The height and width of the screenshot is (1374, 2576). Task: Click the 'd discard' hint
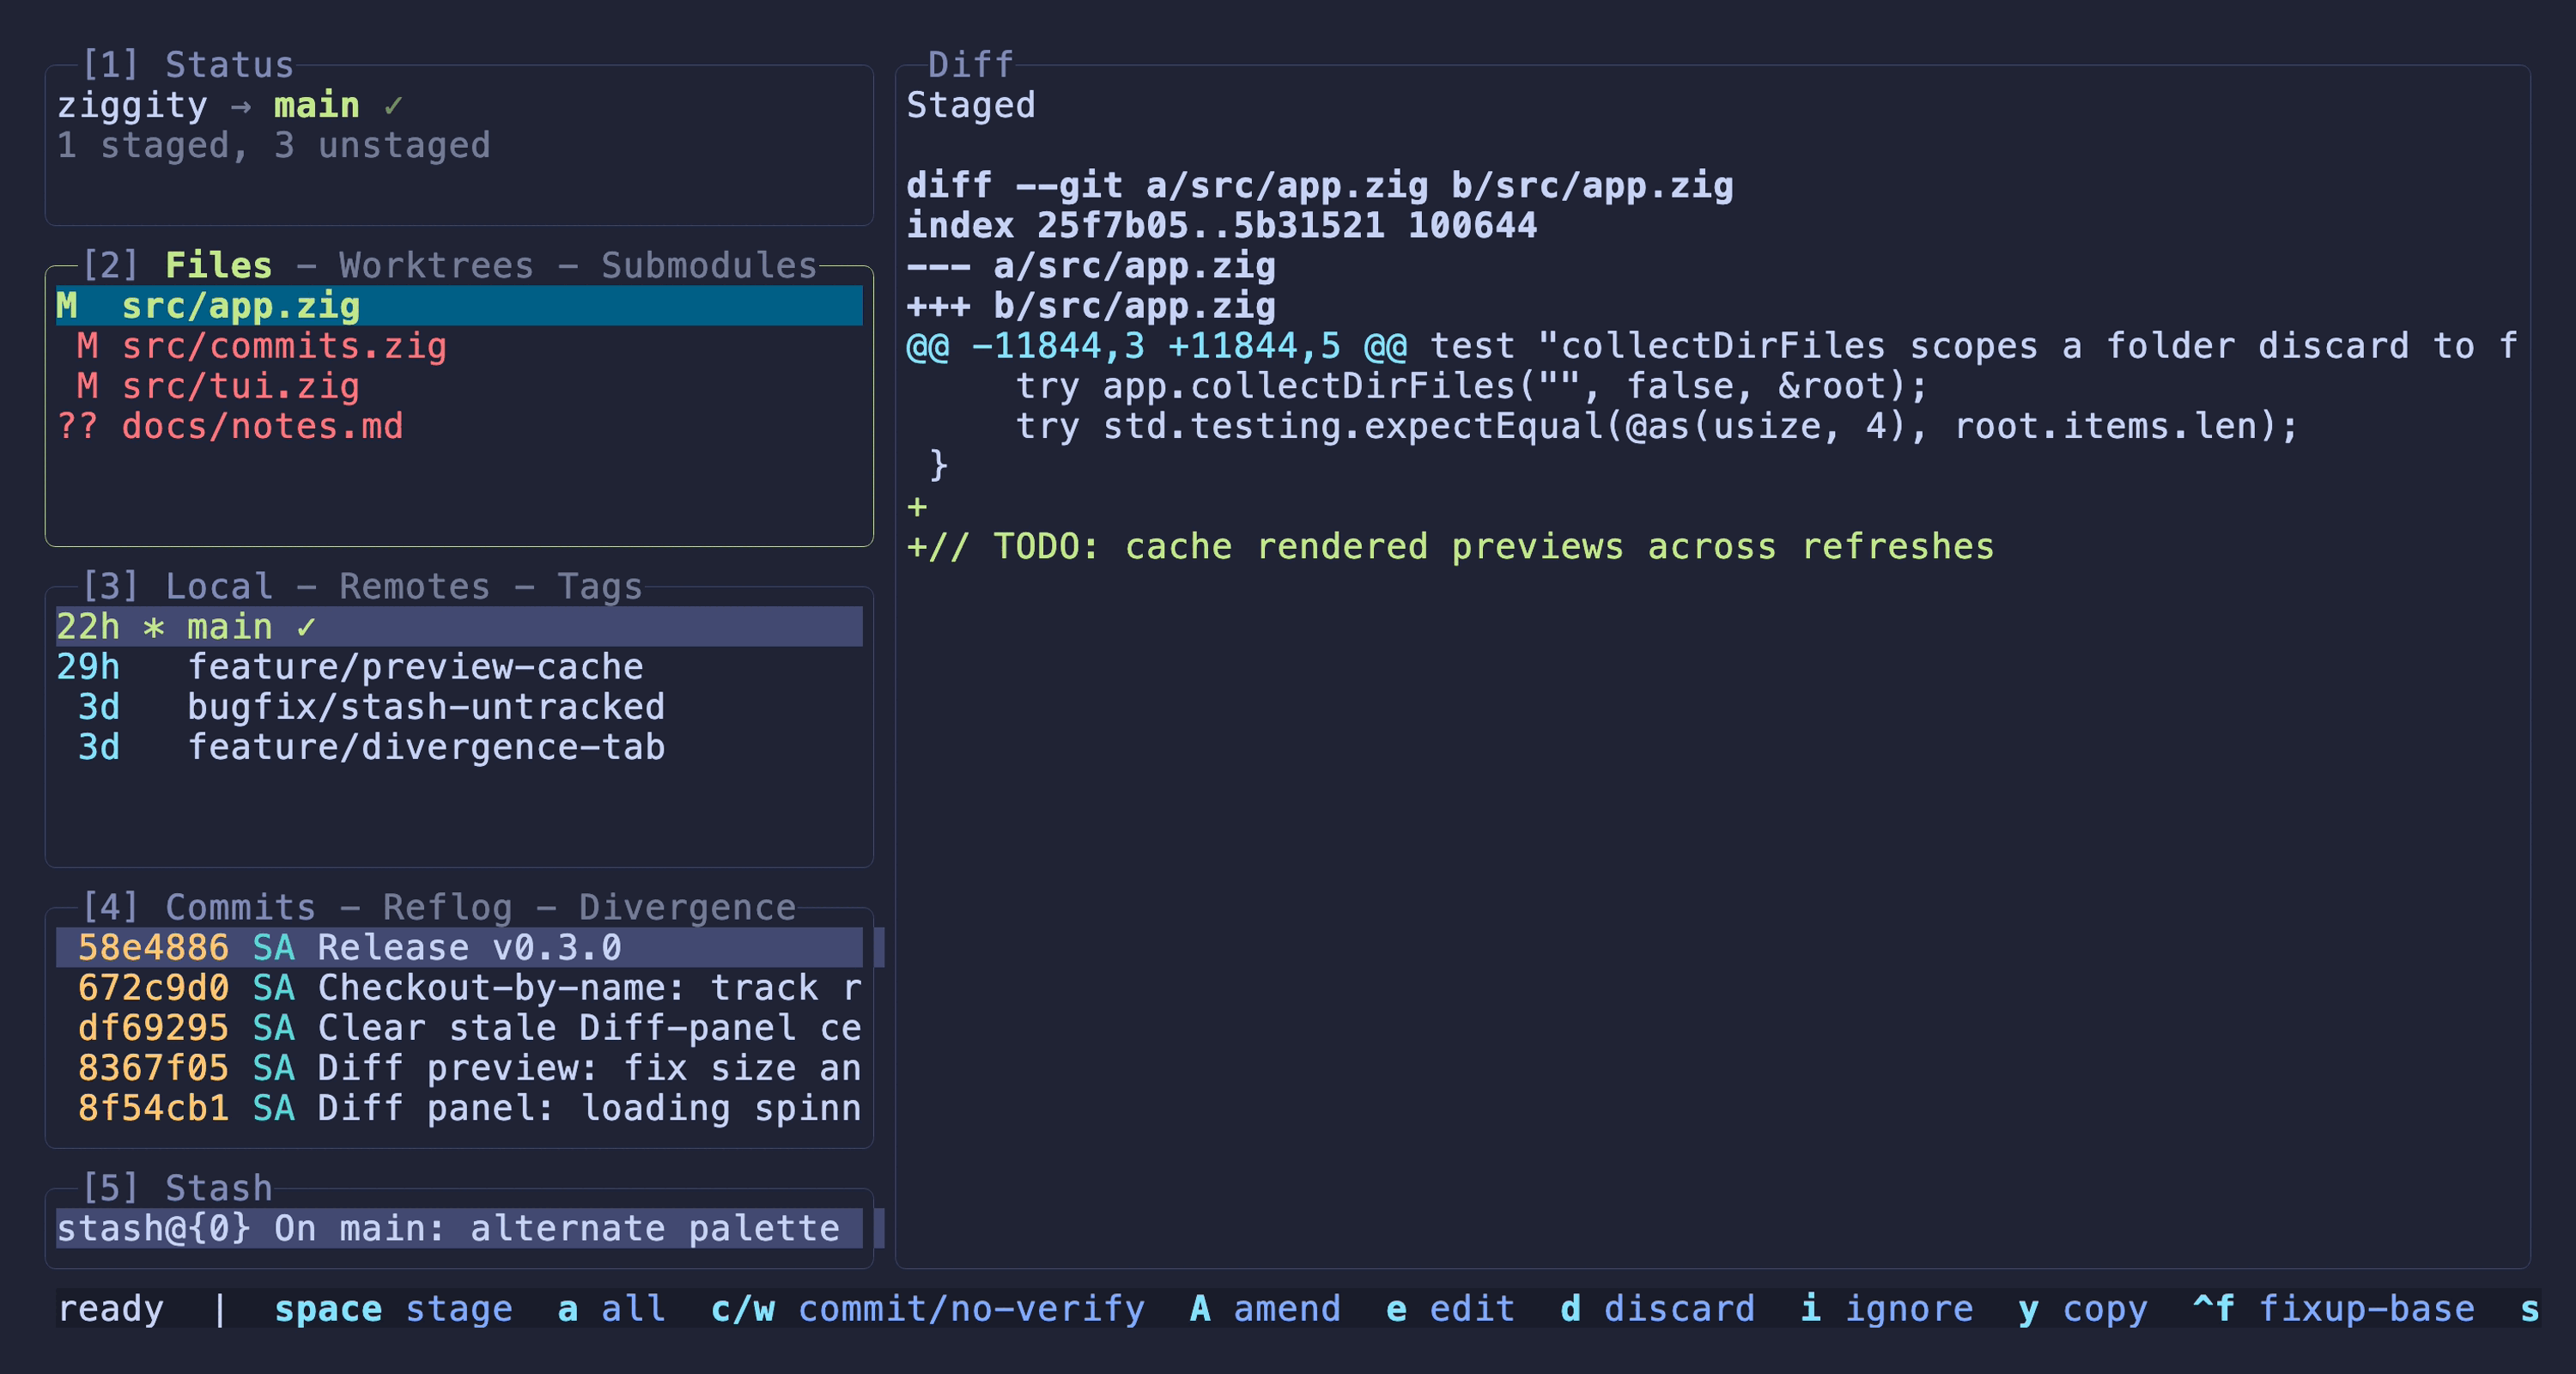click(1657, 1309)
